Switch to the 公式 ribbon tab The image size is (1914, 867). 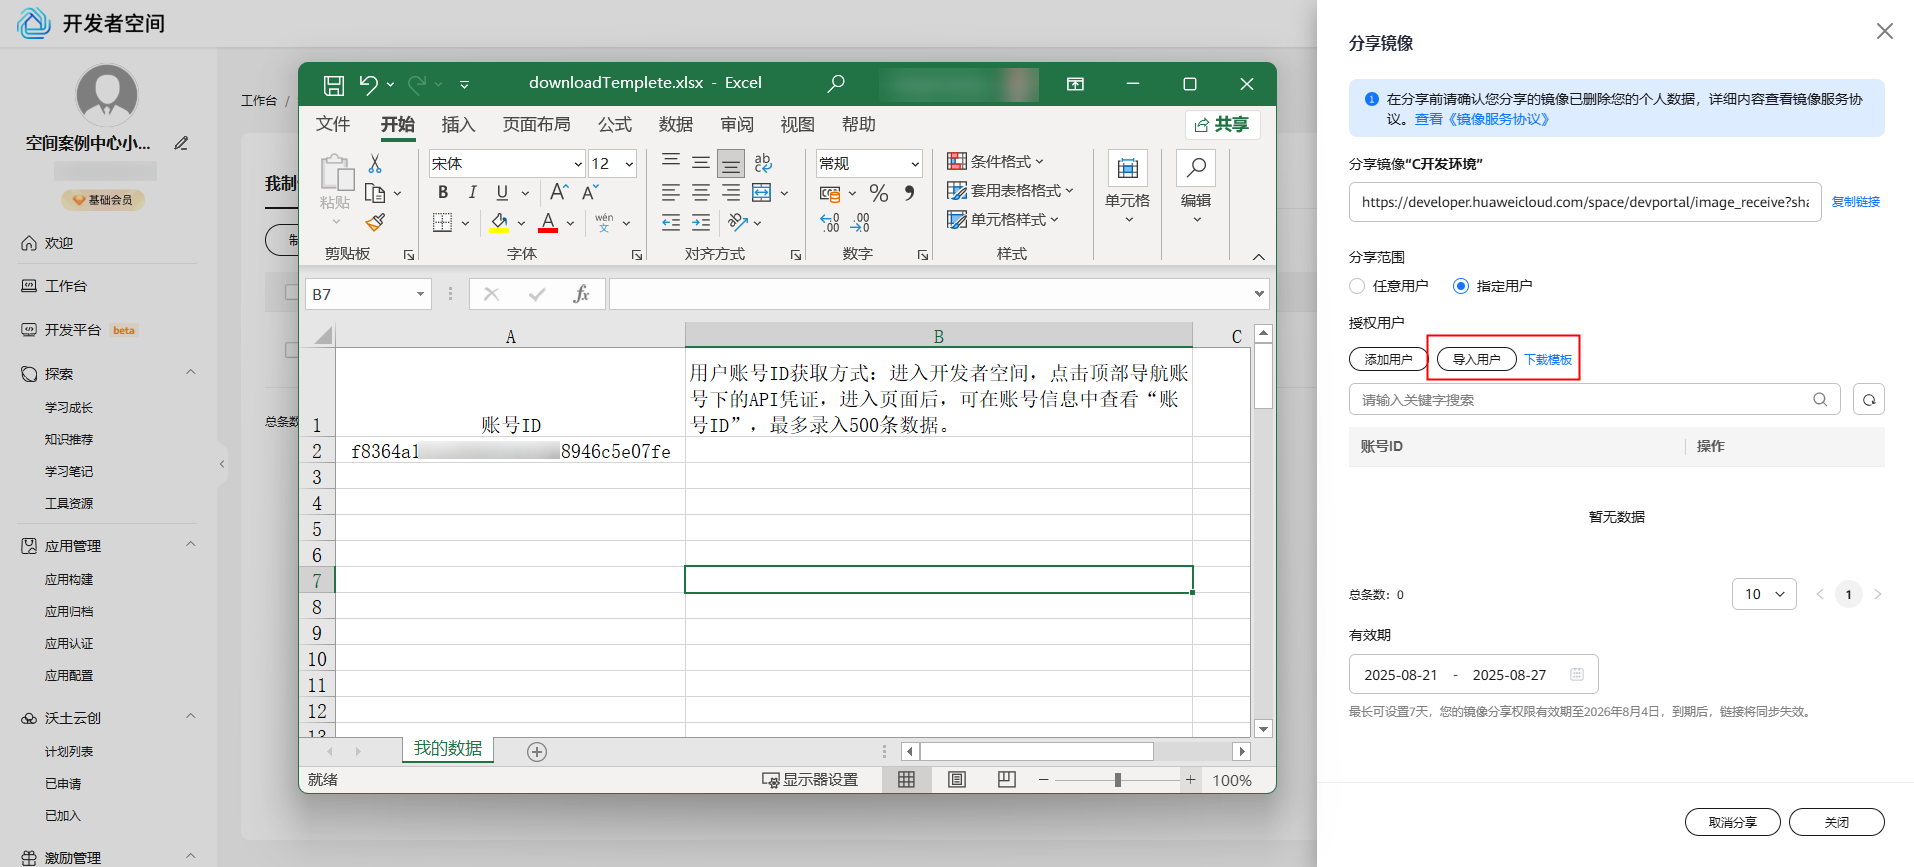point(615,124)
